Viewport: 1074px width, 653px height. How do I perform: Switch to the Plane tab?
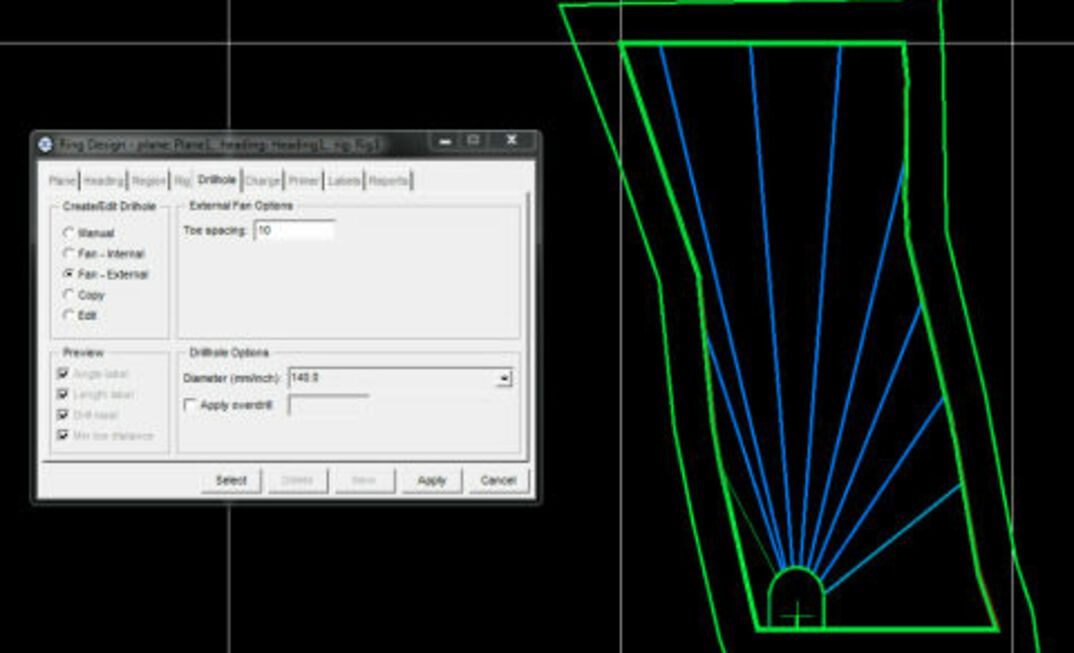pyautogui.click(x=64, y=180)
